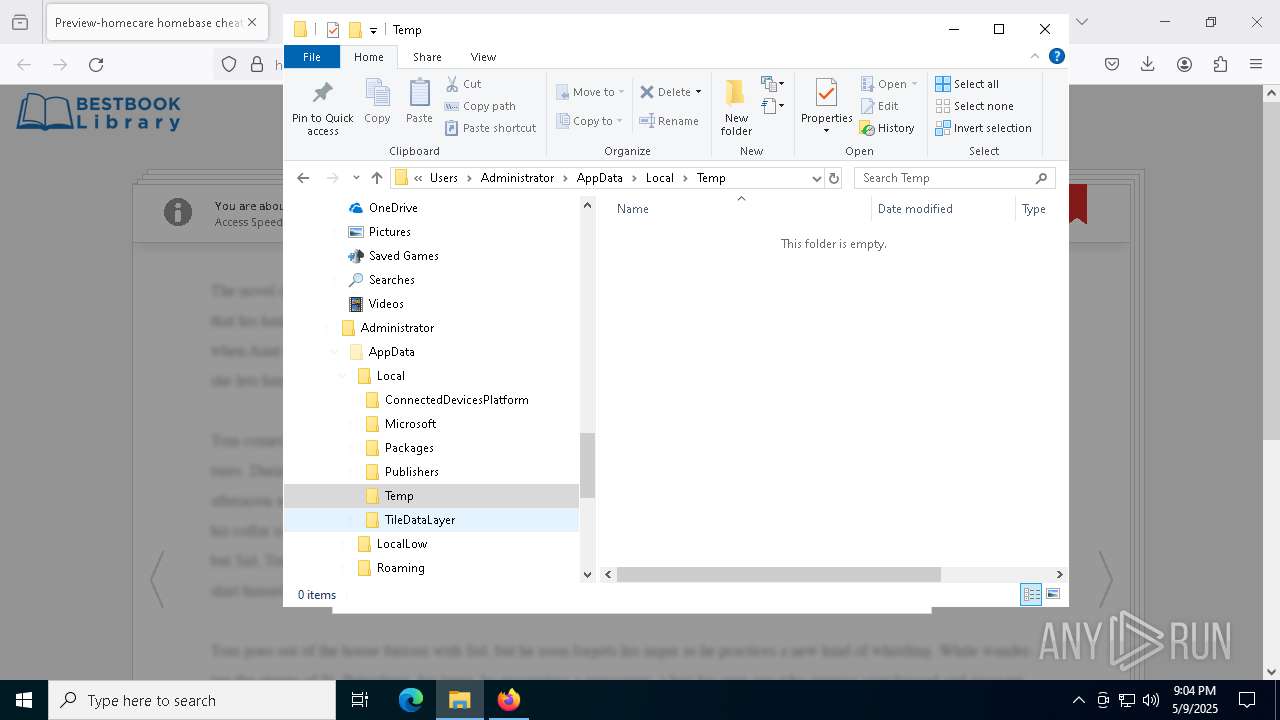Click the navigation pane vertical scrollbar

587,465
